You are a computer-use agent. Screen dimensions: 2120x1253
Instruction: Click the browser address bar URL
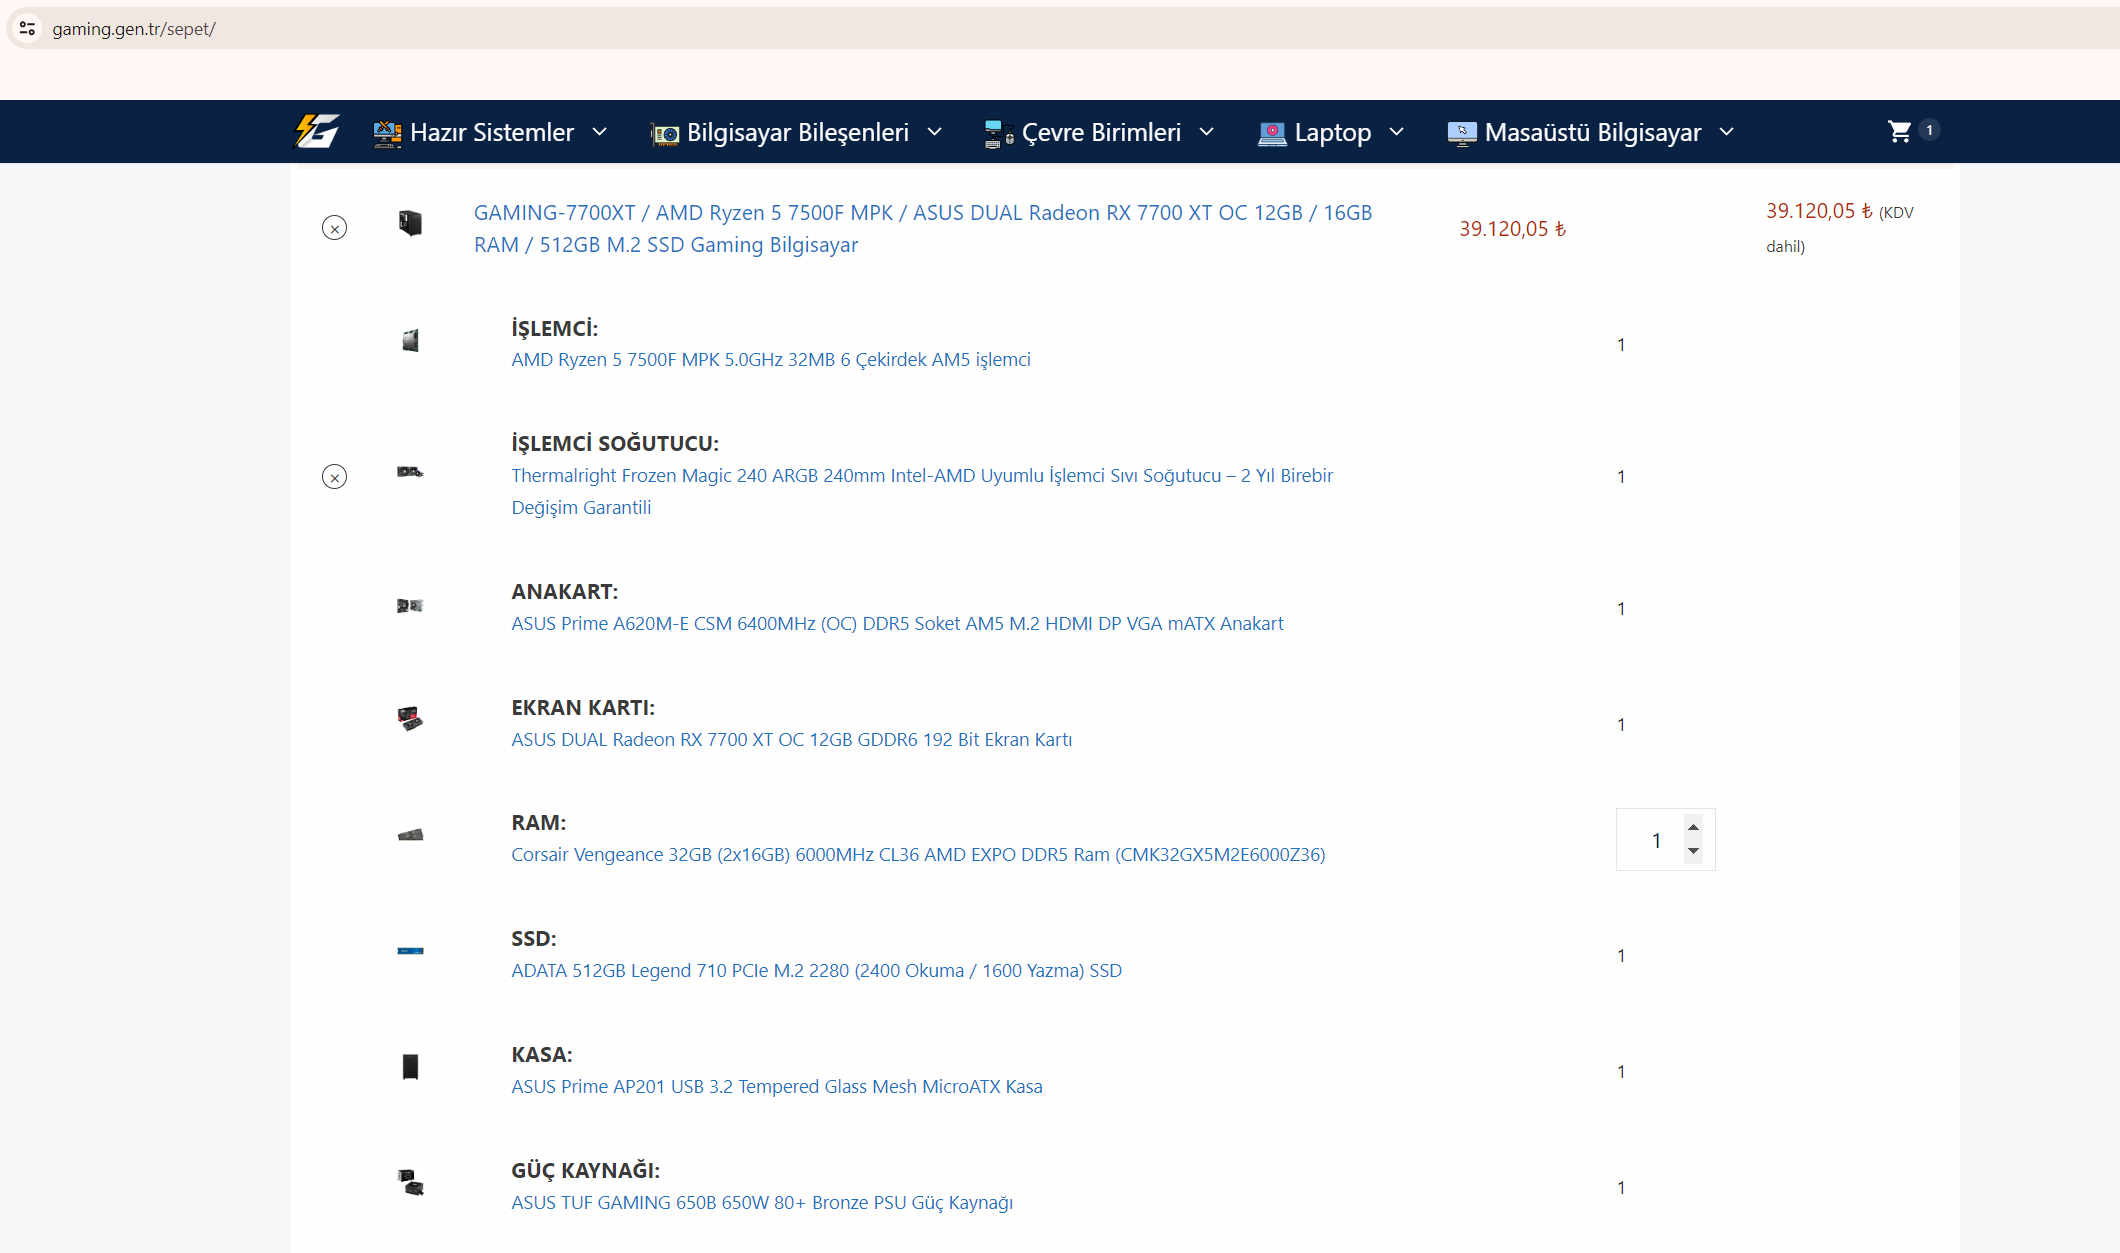tap(134, 29)
